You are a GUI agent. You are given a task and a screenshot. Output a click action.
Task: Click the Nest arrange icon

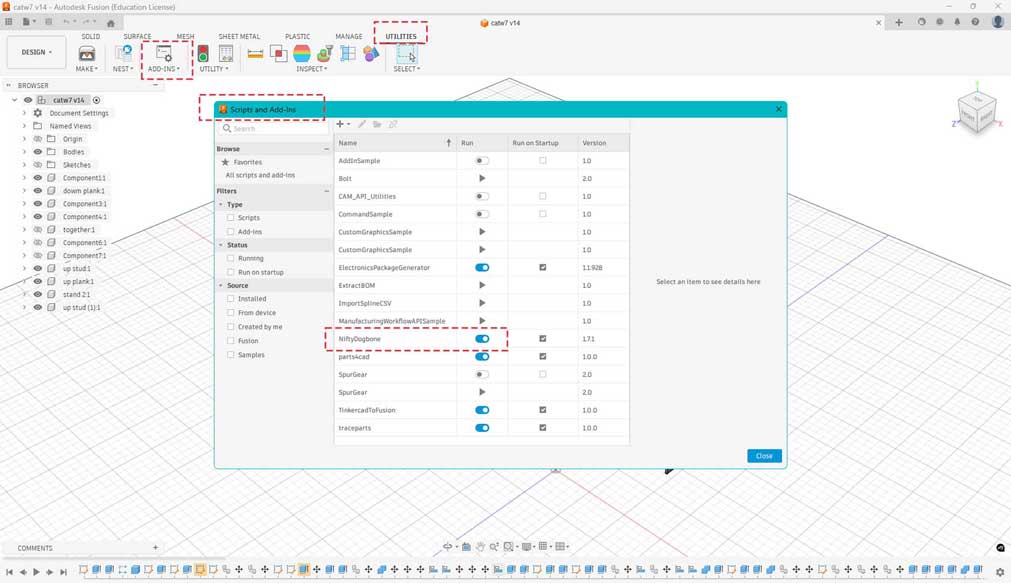[x=123, y=54]
